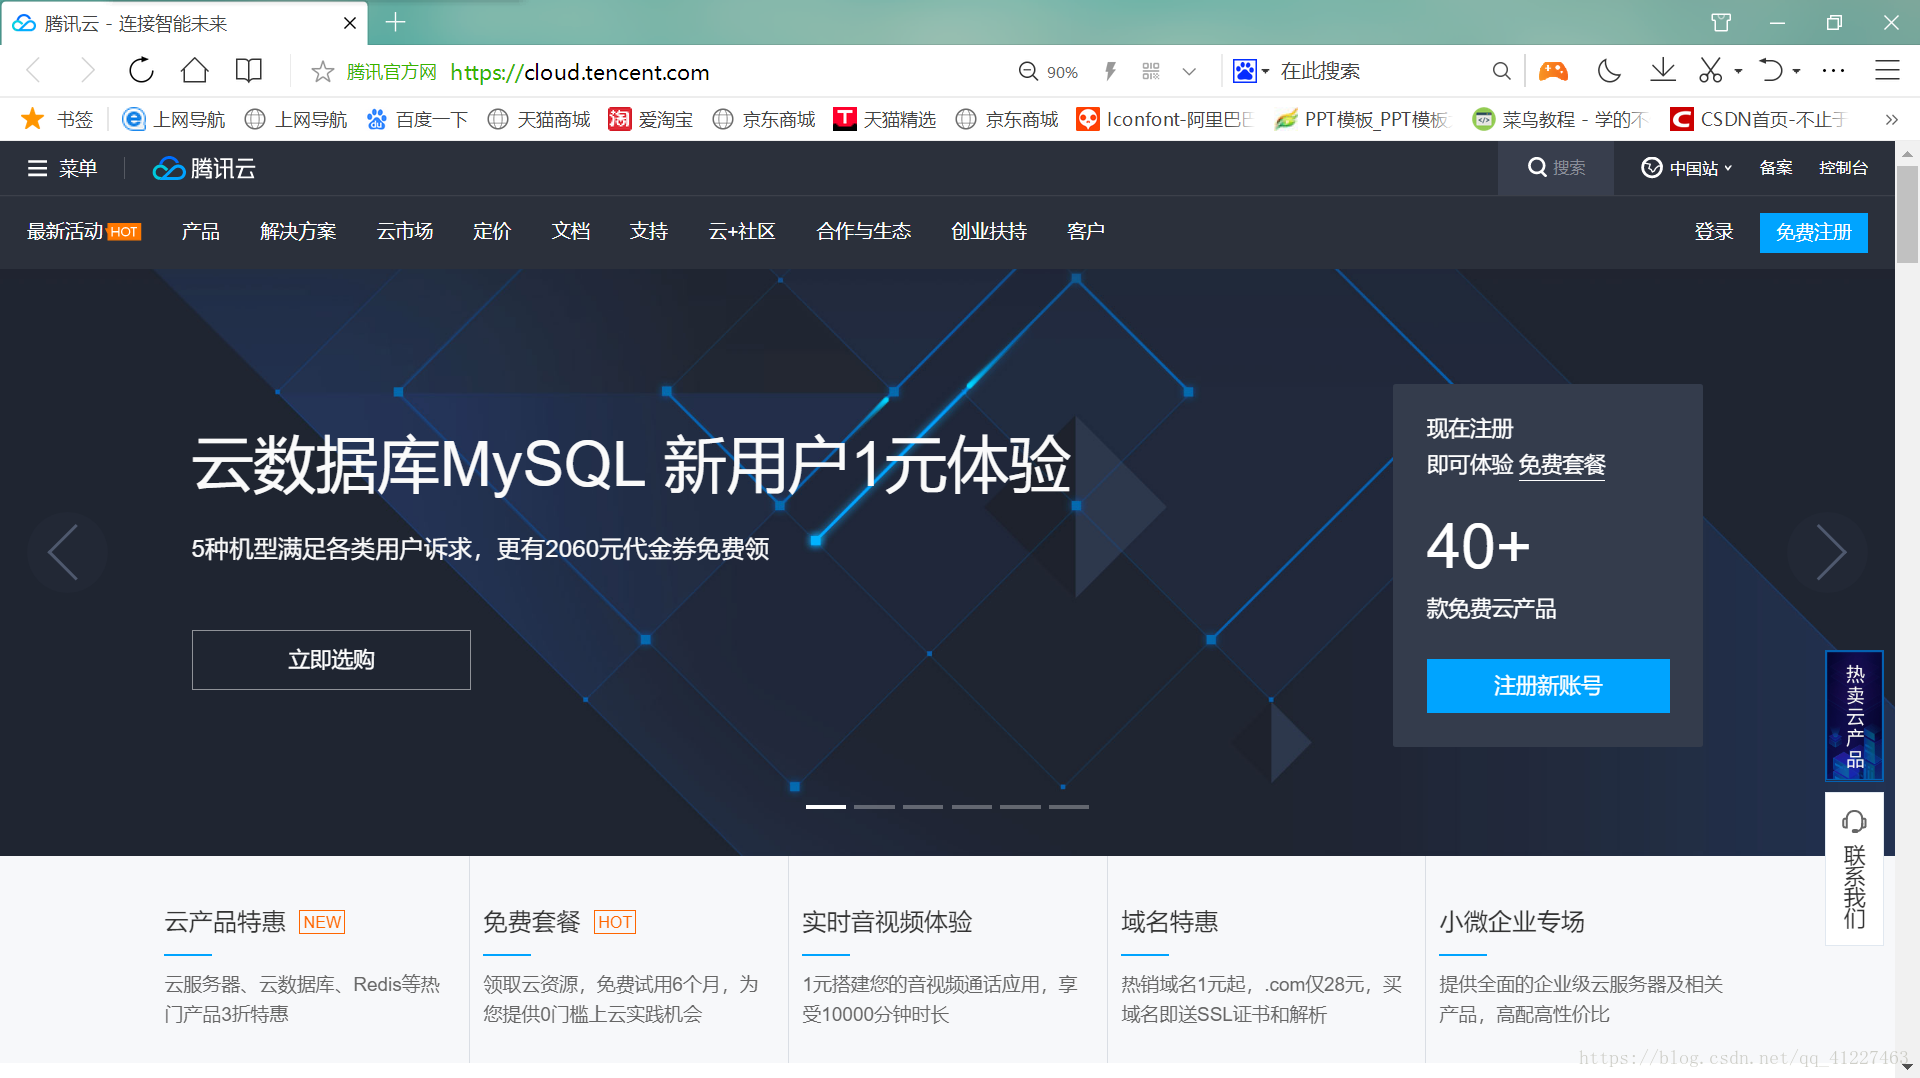Click the lightning speed-mode icon
The width and height of the screenshot is (1920, 1078).
(1110, 71)
